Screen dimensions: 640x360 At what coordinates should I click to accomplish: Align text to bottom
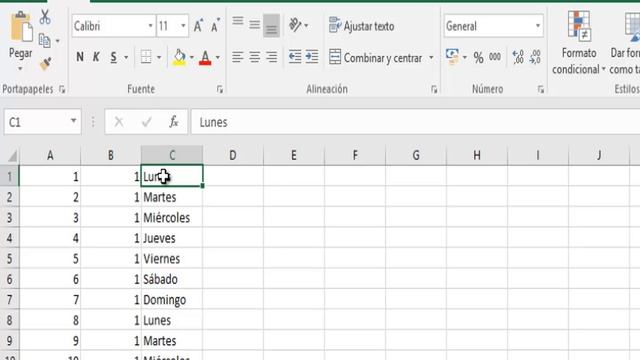point(271,26)
